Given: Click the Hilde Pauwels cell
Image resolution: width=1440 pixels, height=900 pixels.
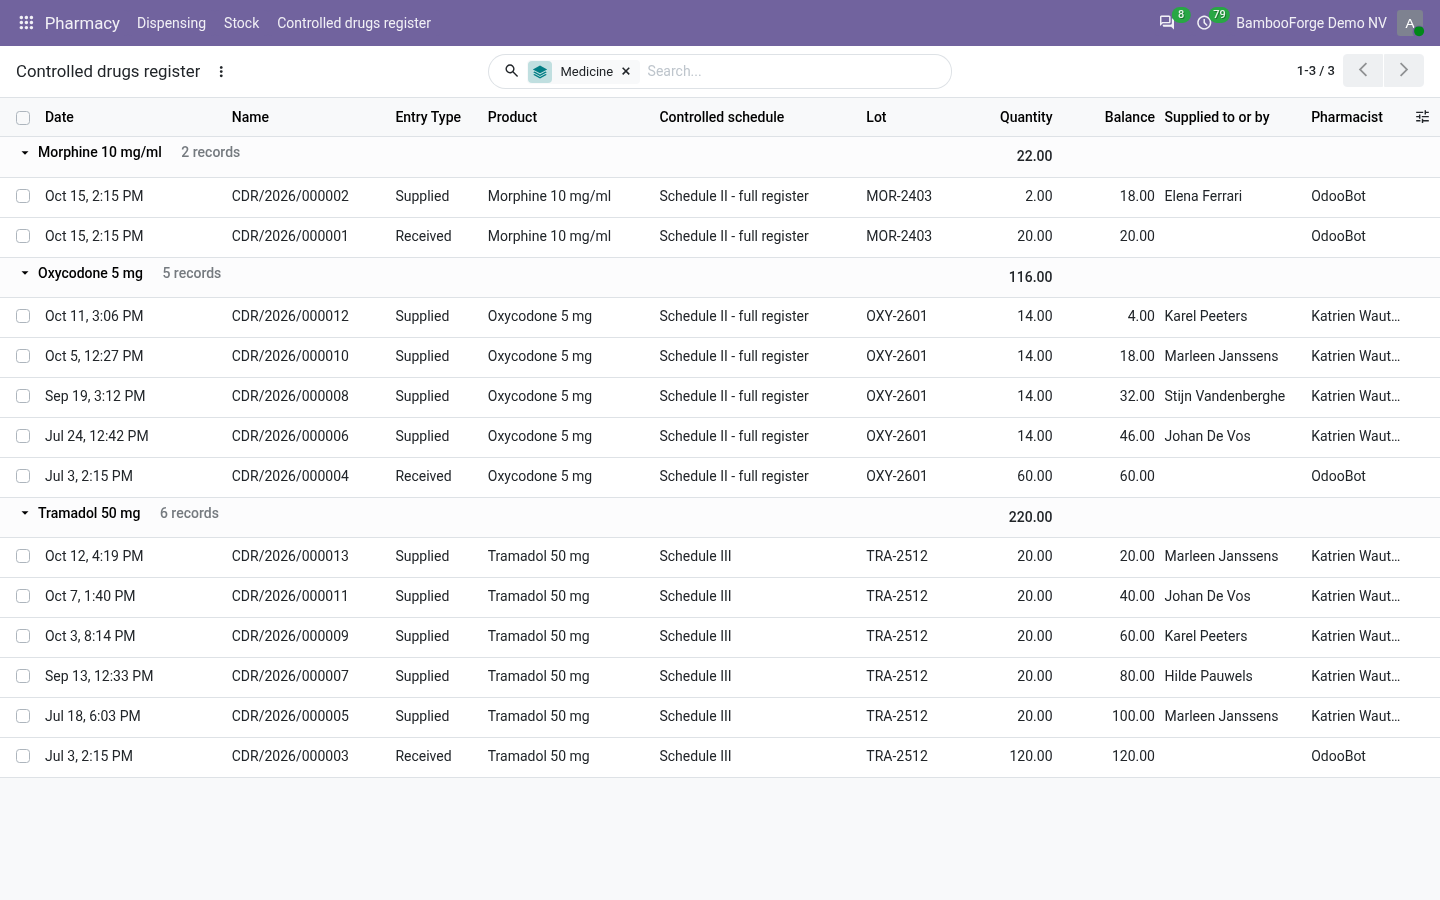Looking at the screenshot, I should point(1208,676).
